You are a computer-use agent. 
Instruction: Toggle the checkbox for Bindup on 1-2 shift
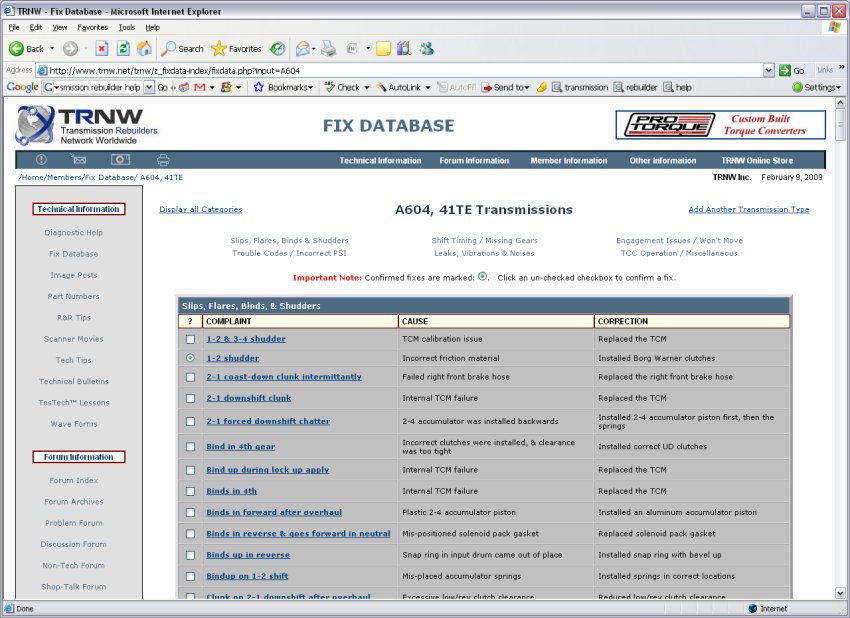tap(190, 576)
